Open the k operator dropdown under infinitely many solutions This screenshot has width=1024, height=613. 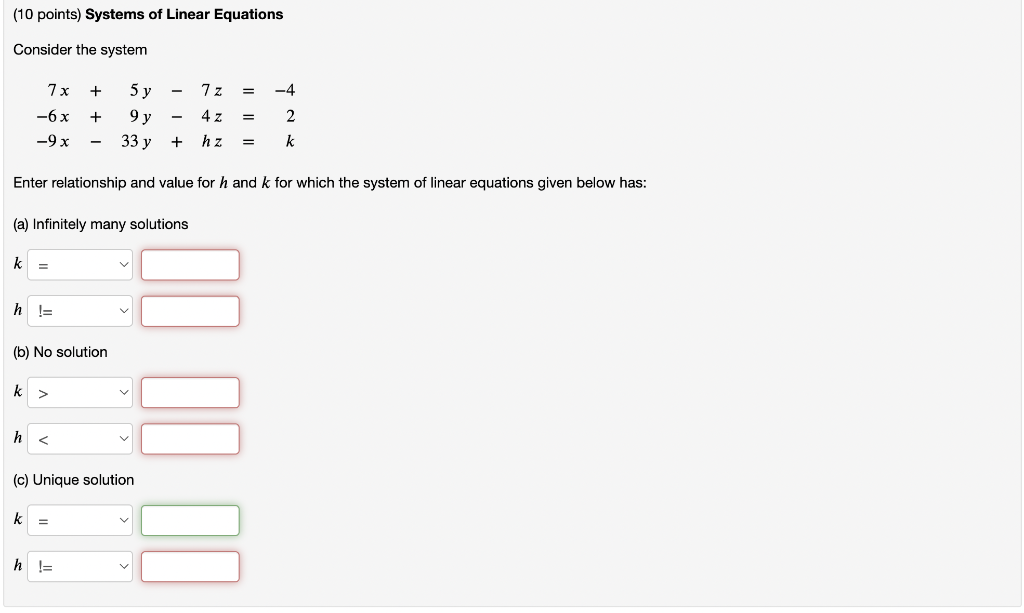(80, 264)
